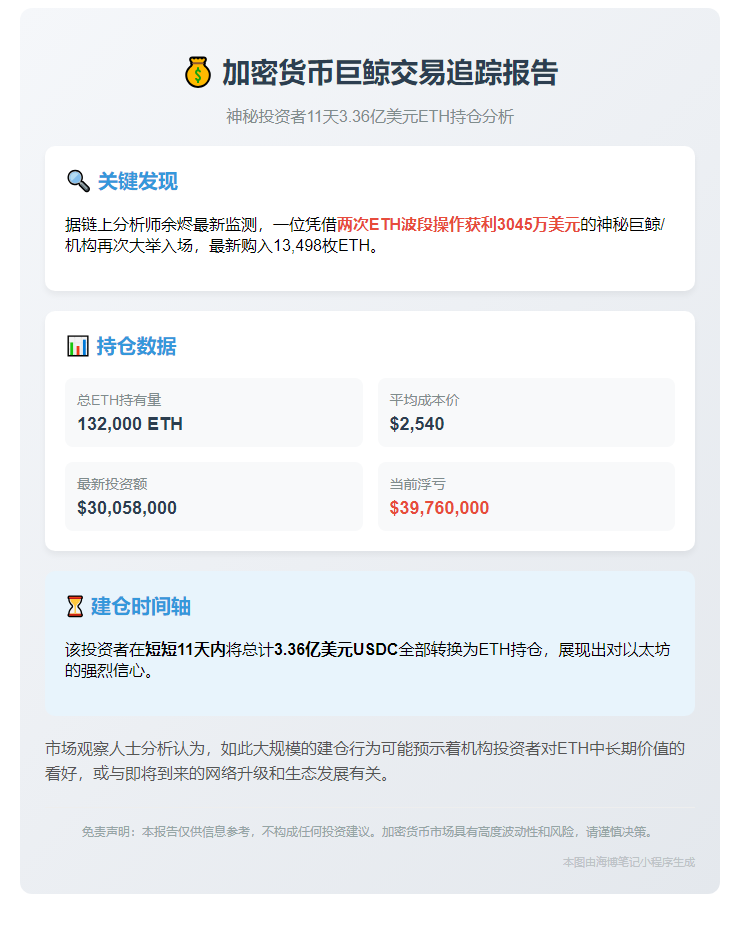Click the value 132,000 ETH
Image resolution: width=740 pixels, height=925 pixels.
pos(130,424)
